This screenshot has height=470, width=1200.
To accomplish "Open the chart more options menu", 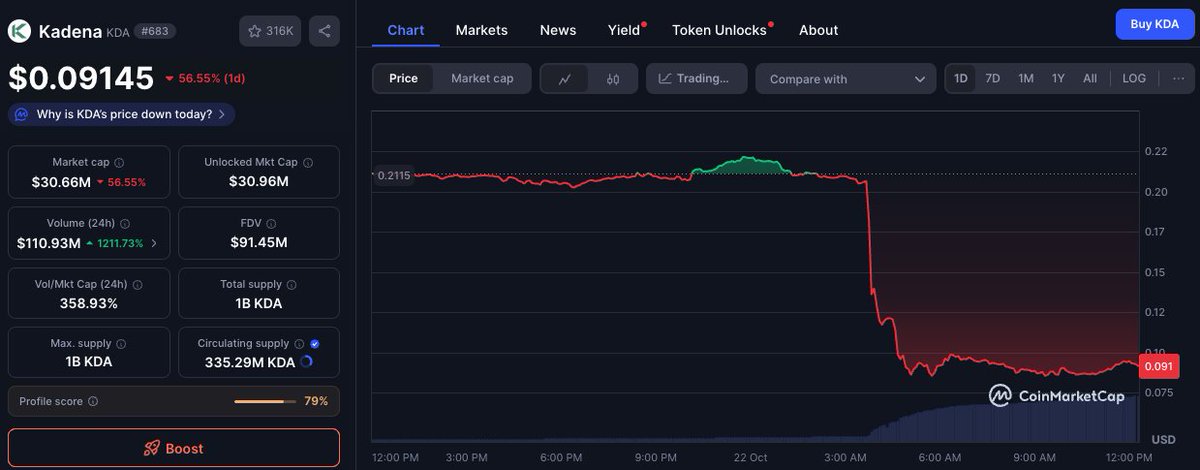I will pos(1178,78).
